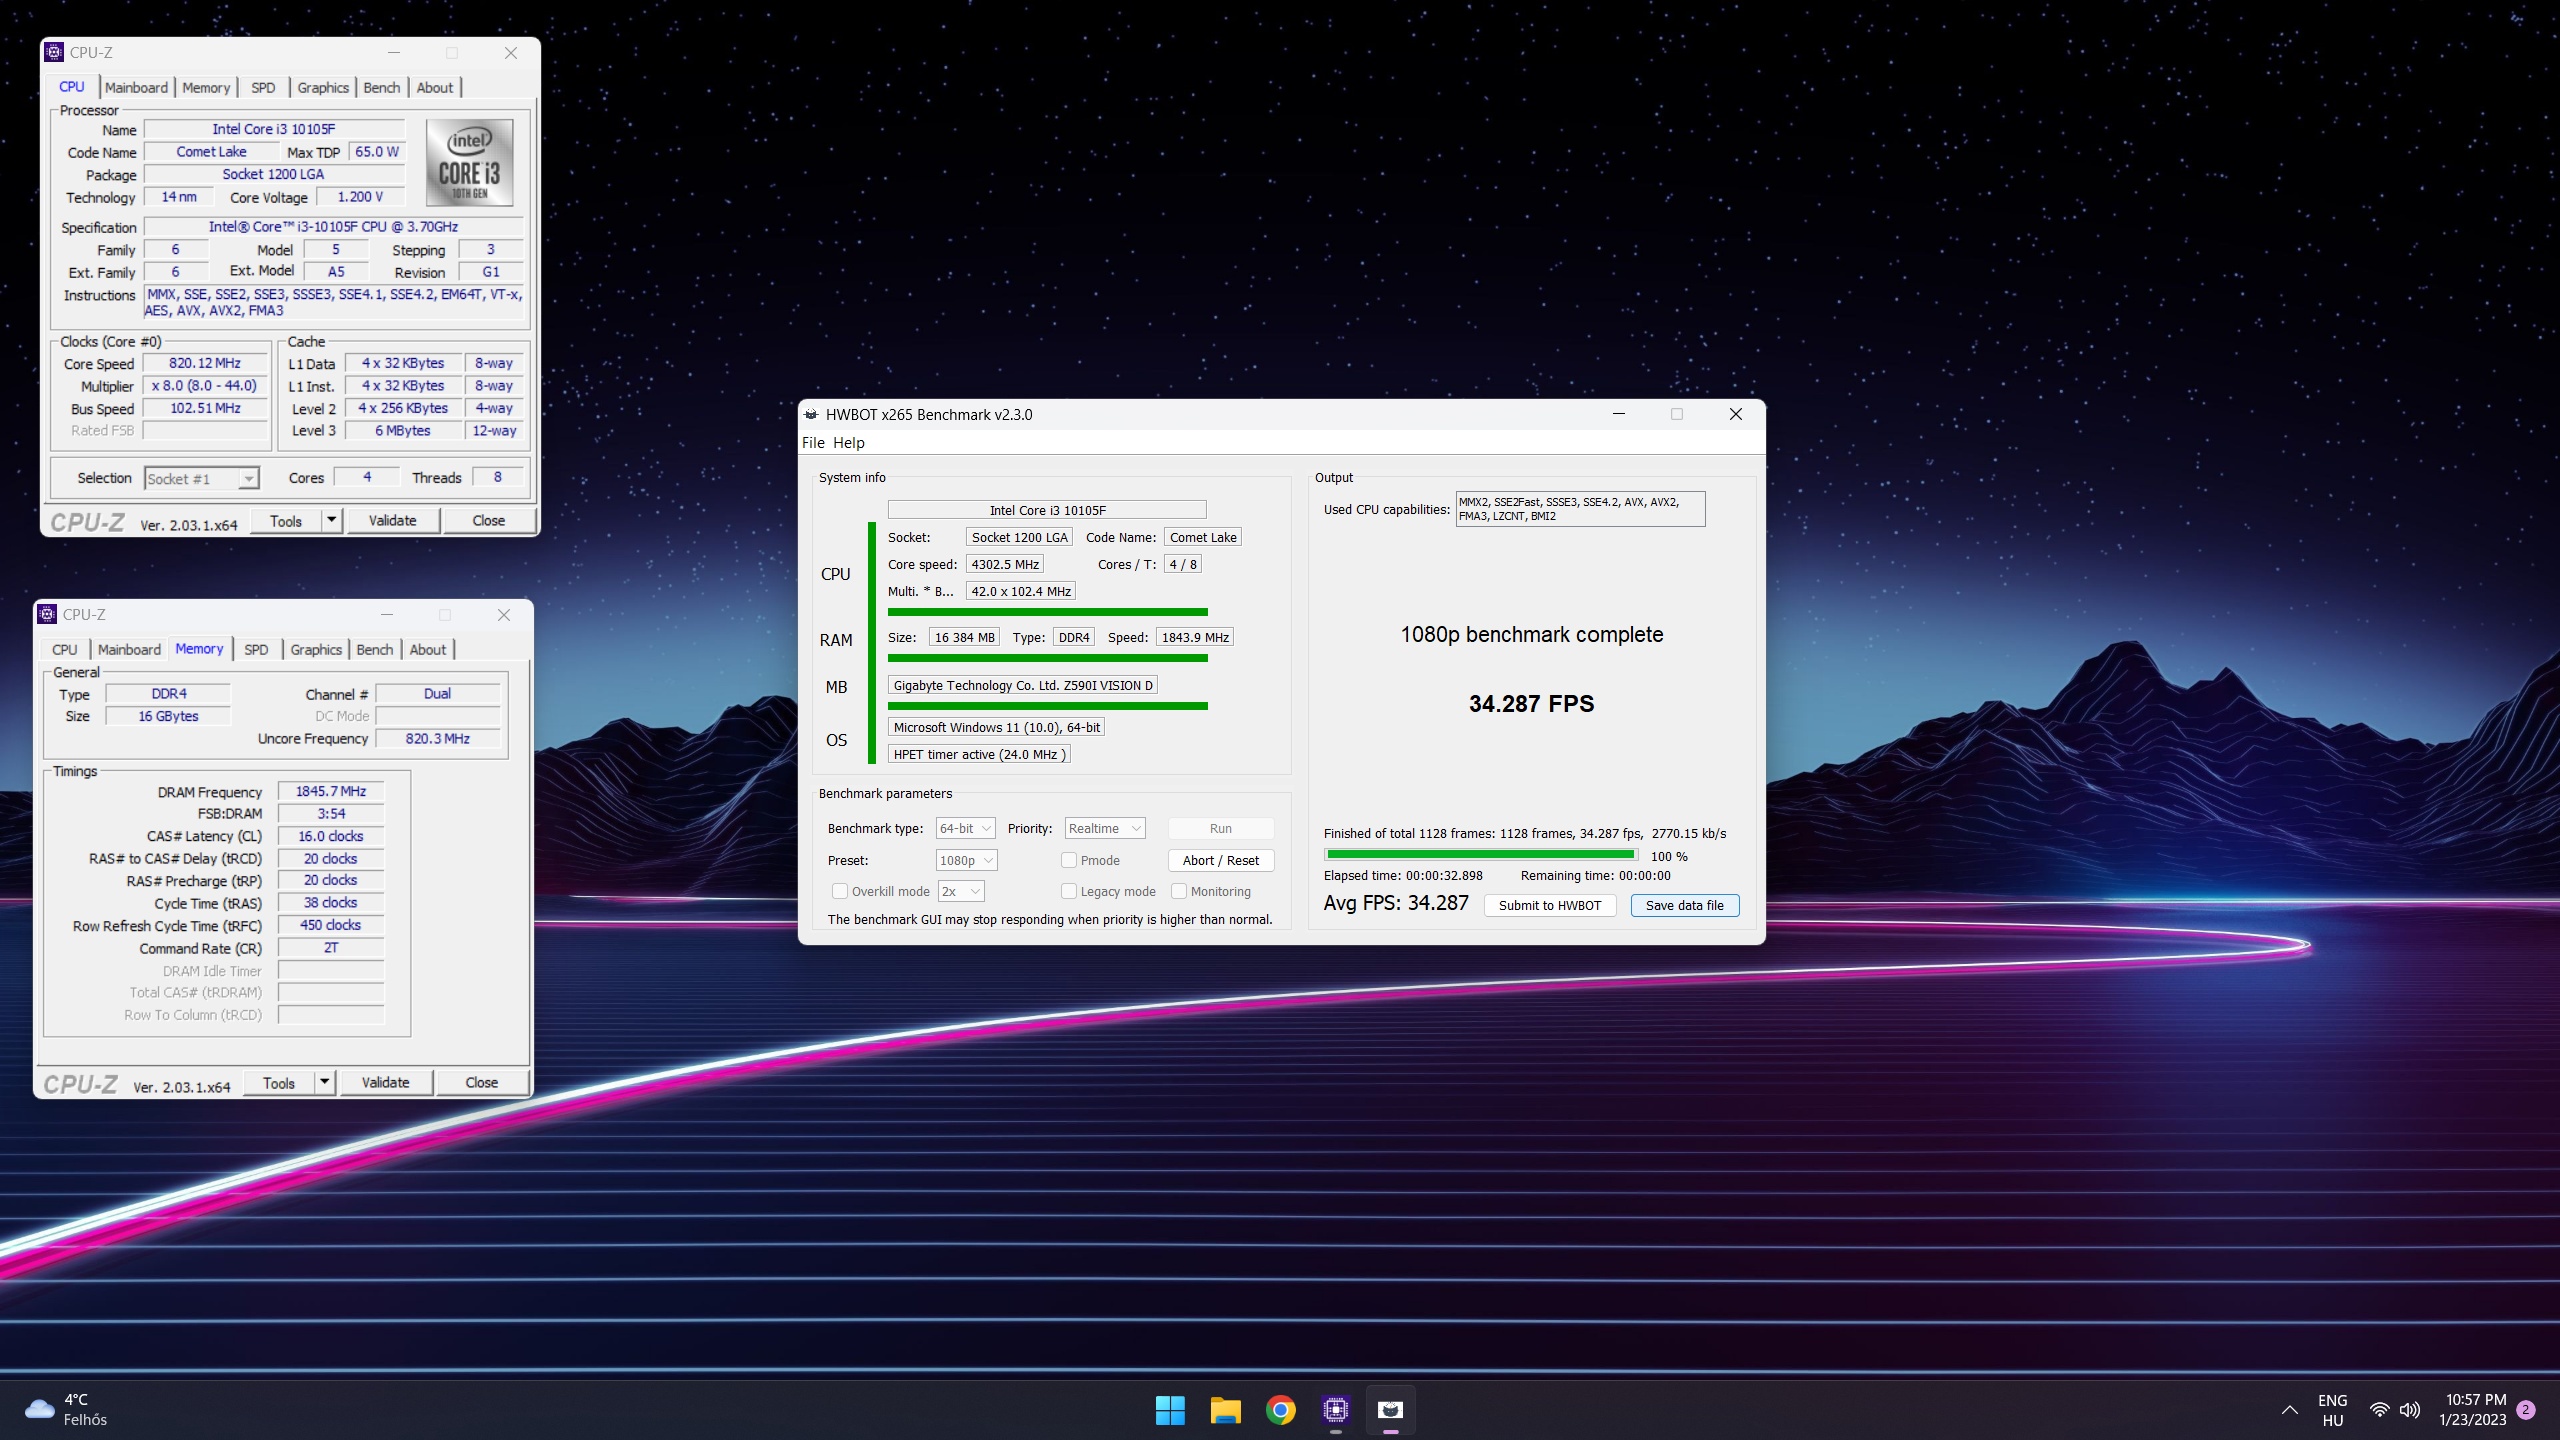Open the Windows Start menu
Viewport: 2560px width, 1440px height.
tap(1170, 1410)
